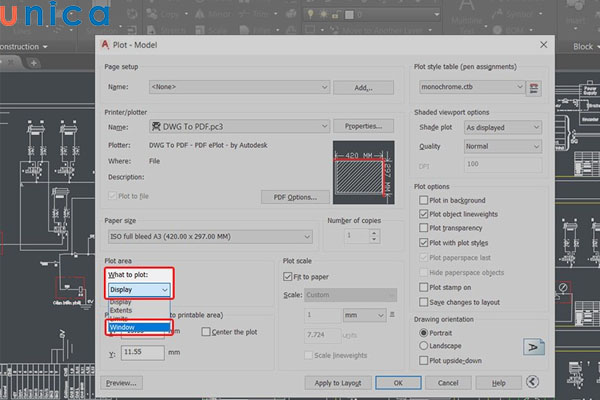The height and width of the screenshot is (400, 600).
Task: Open the Shade plot dropdown
Action: pyautogui.click(x=501, y=128)
